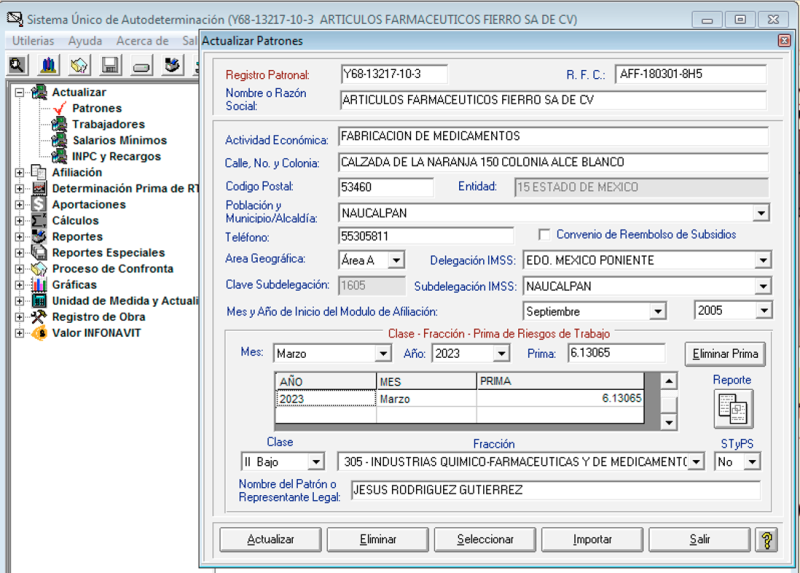Screen dimensions: 800x573
Task: Click the Determinación Prima de RT icon
Action: [x=39, y=188]
